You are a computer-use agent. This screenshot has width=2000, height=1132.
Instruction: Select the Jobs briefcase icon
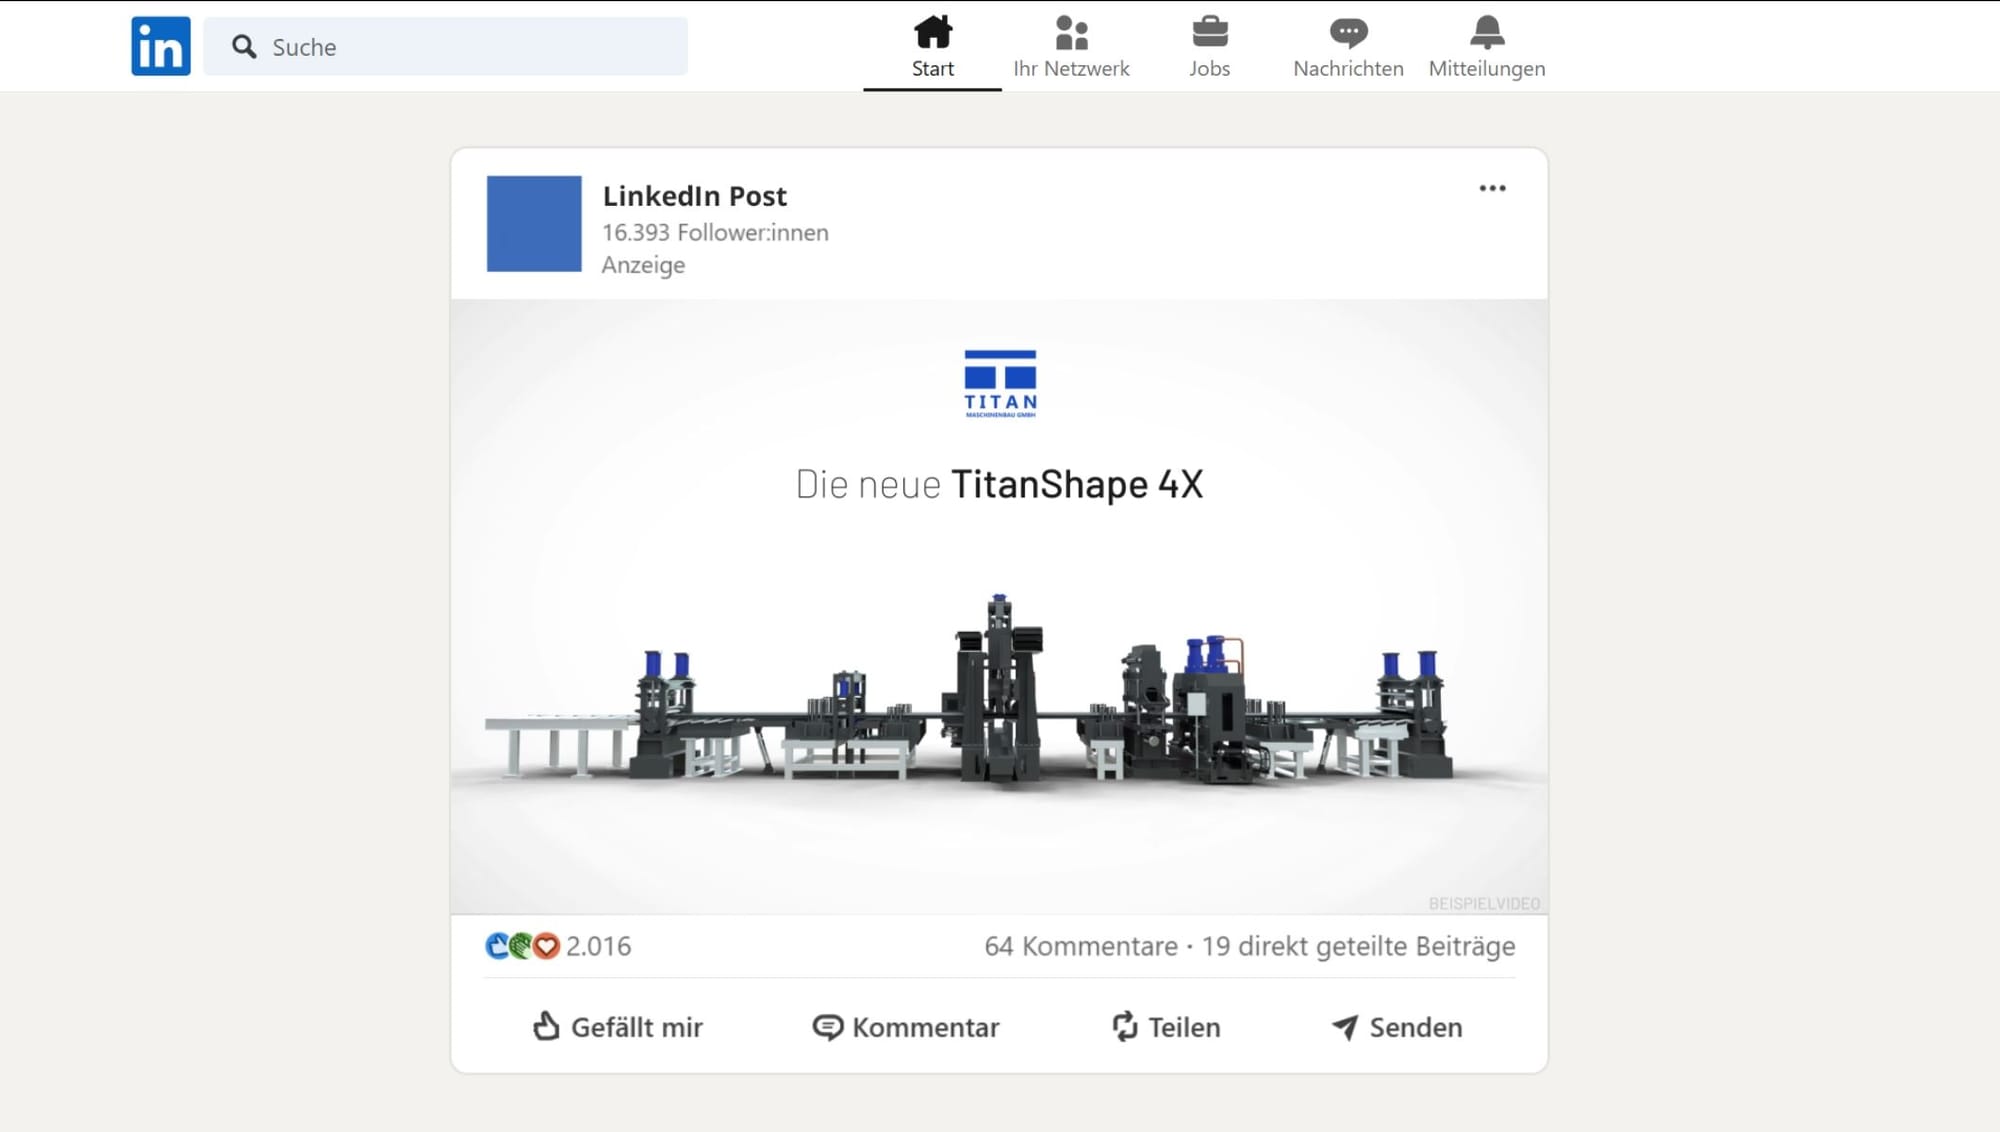tap(1209, 33)
